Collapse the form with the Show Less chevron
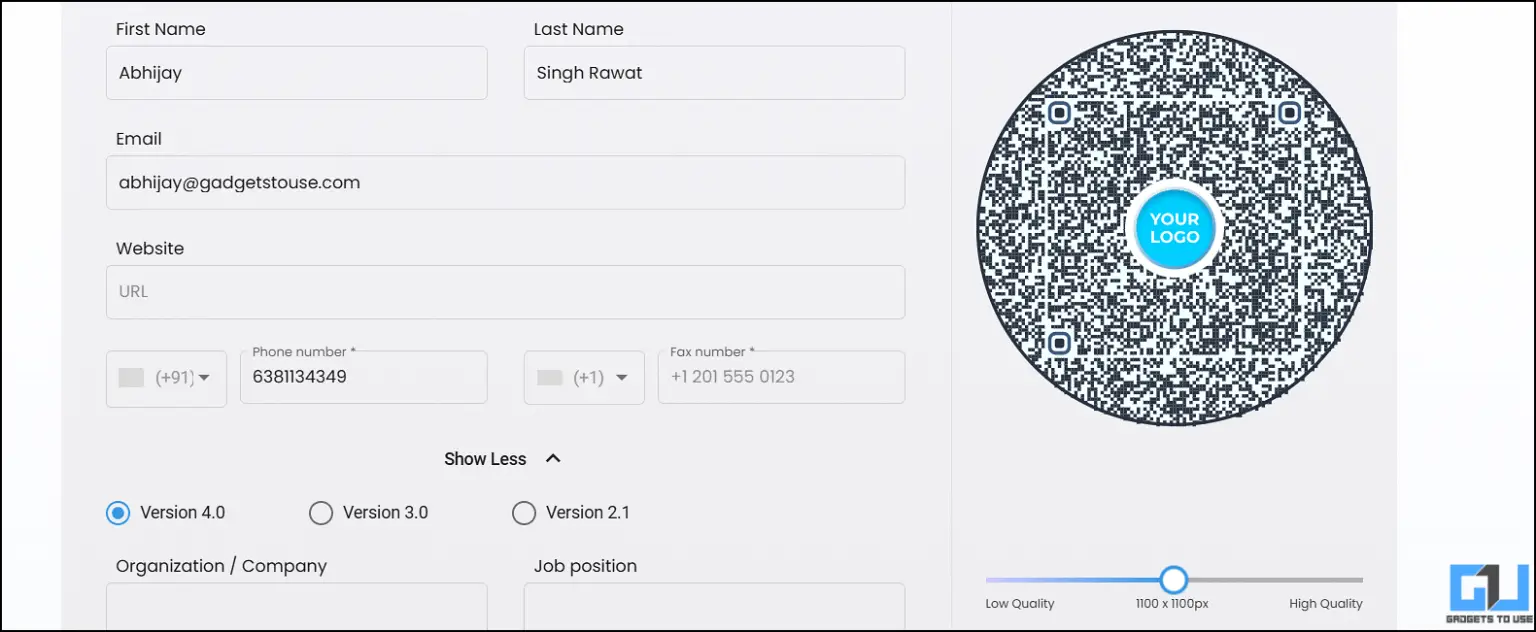 click(551, 458)
